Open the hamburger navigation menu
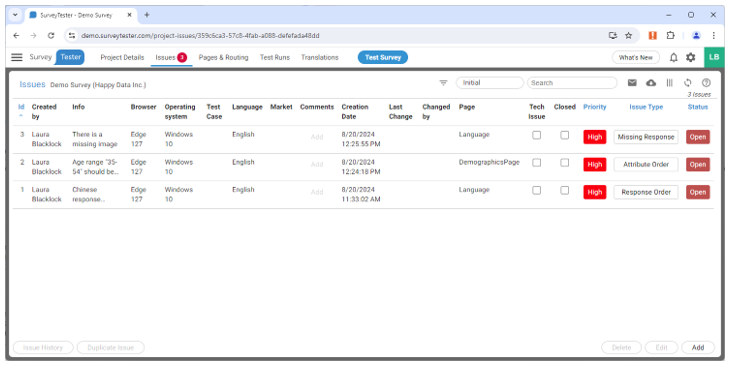The image size is (730, 365). [17, 57]
